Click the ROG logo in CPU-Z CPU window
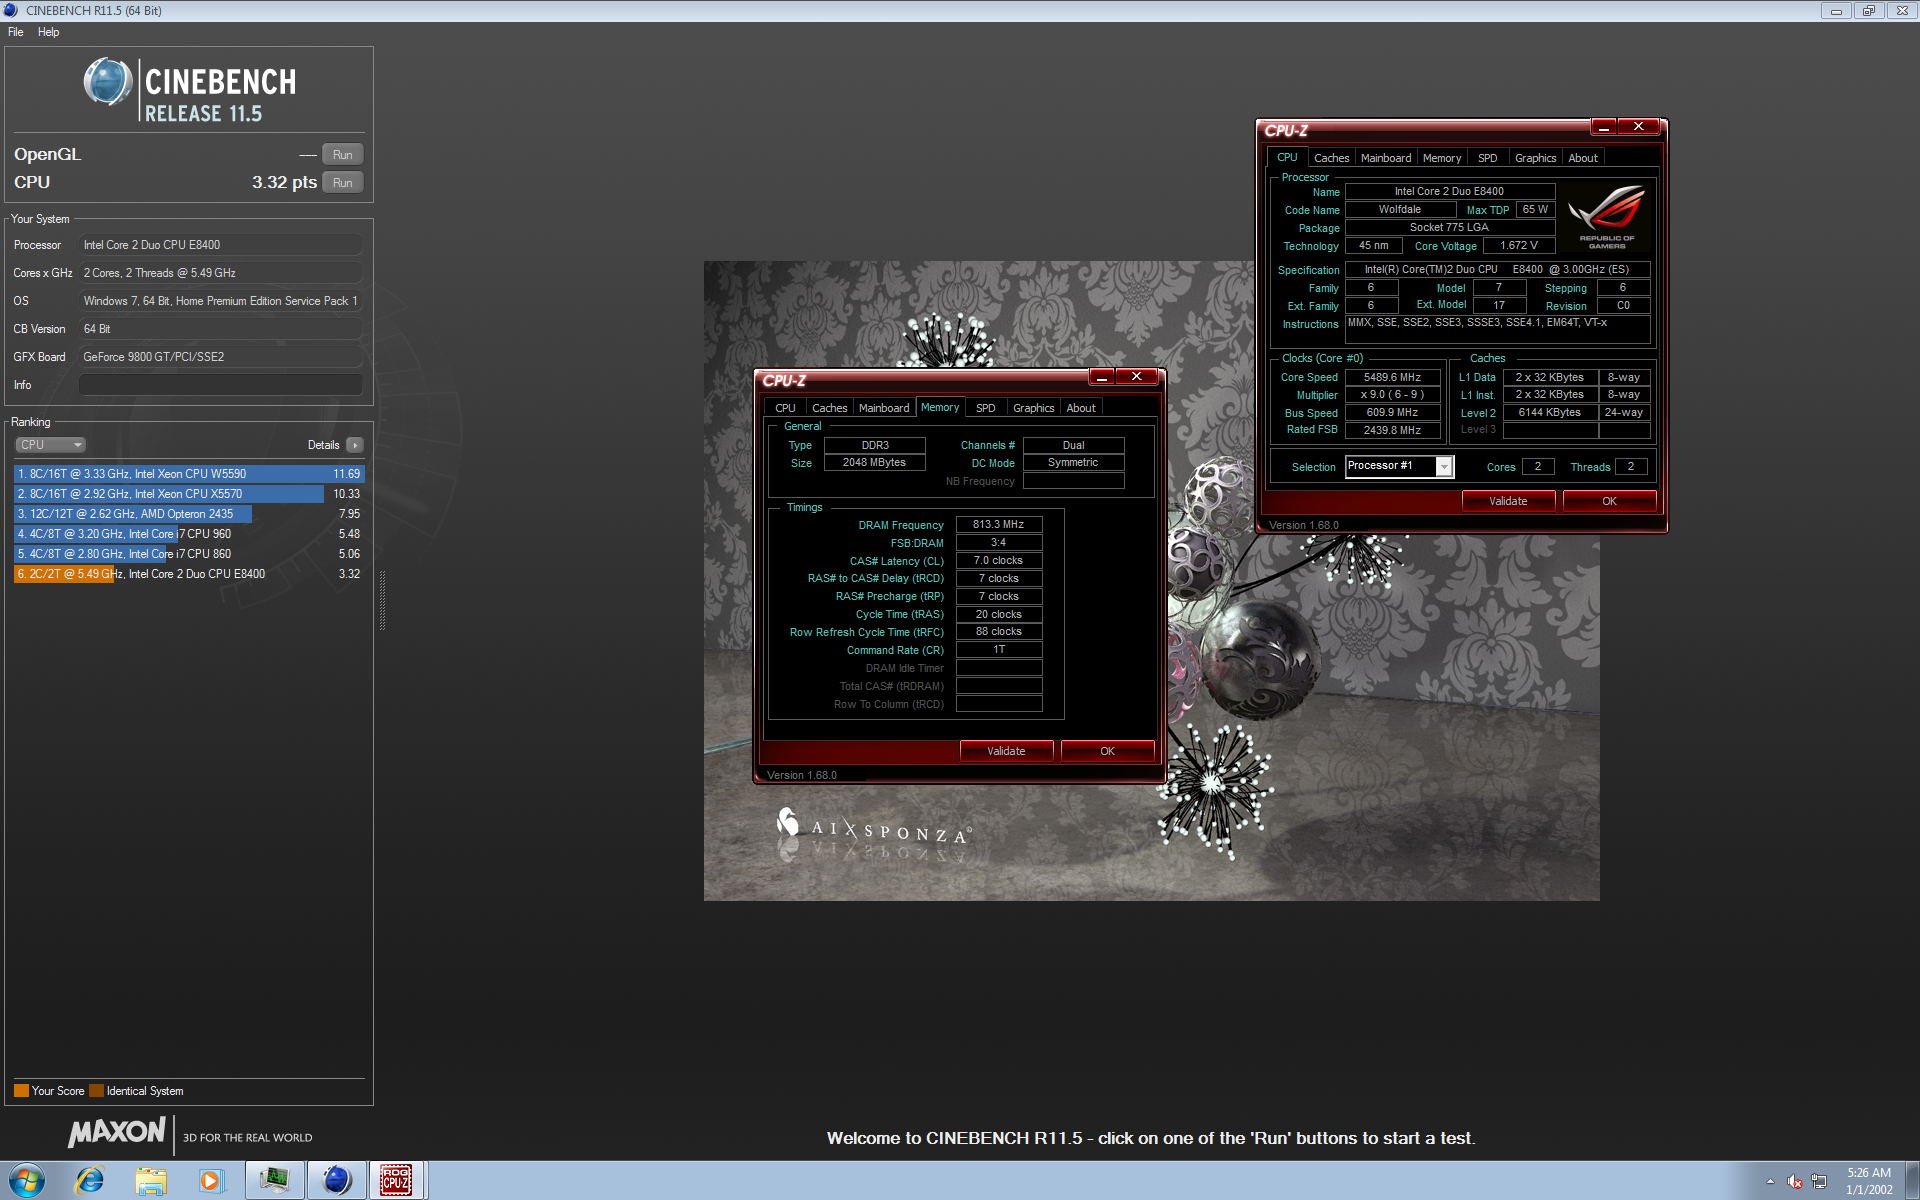Screen dimensions: 1920x1200 [1607, 215]
